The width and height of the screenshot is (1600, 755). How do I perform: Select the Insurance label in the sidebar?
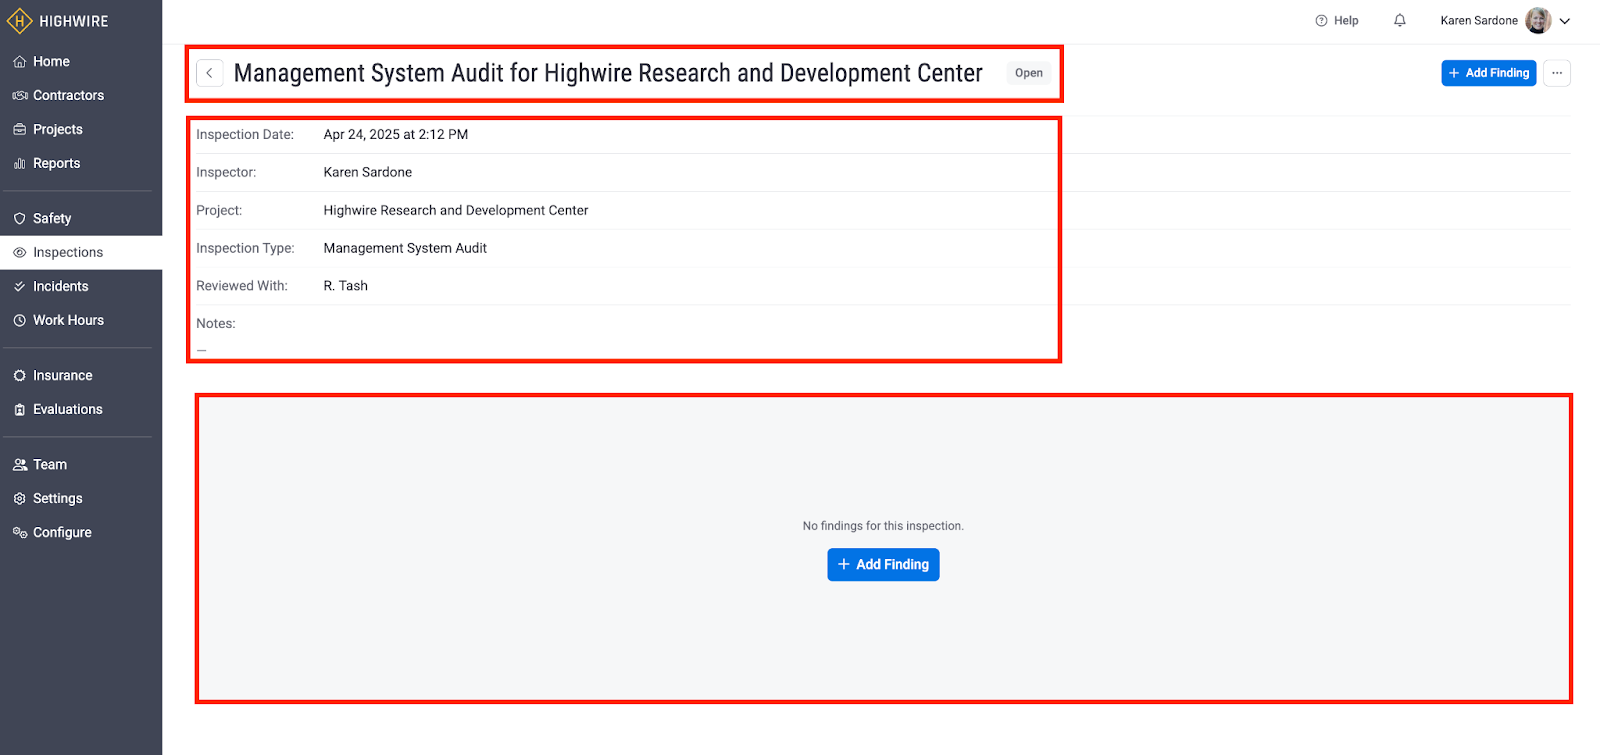click(63, 376)
